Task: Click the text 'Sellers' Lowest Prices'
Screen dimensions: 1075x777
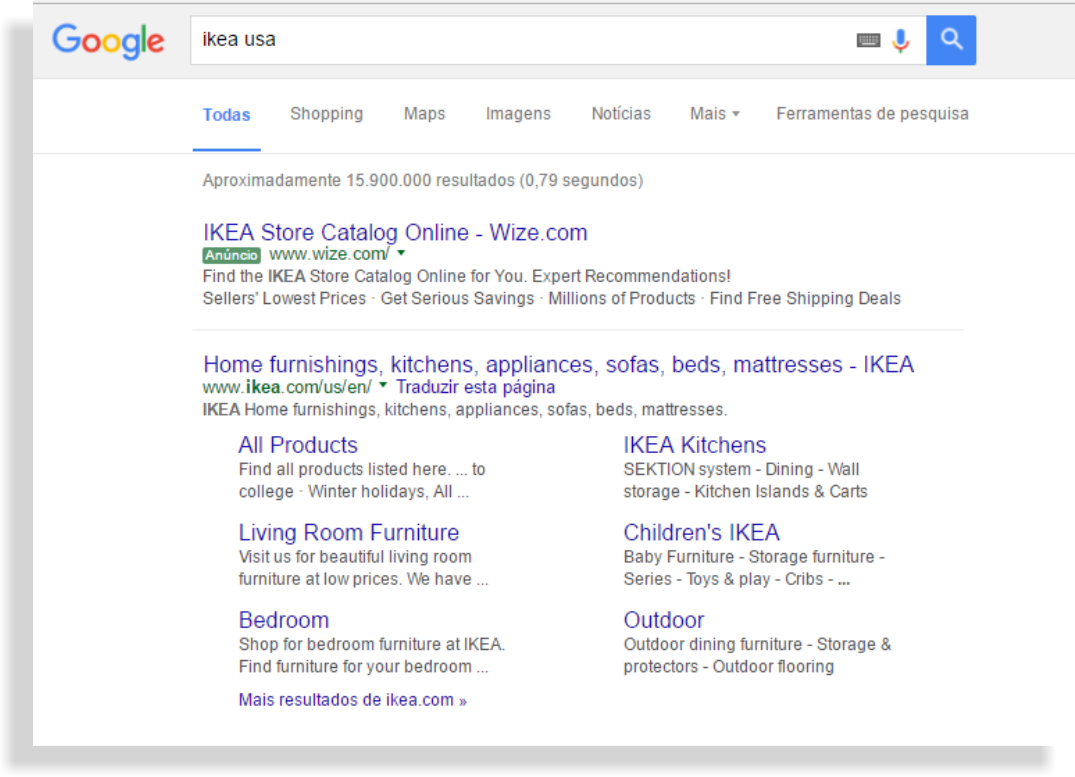Action: point(285,298)
